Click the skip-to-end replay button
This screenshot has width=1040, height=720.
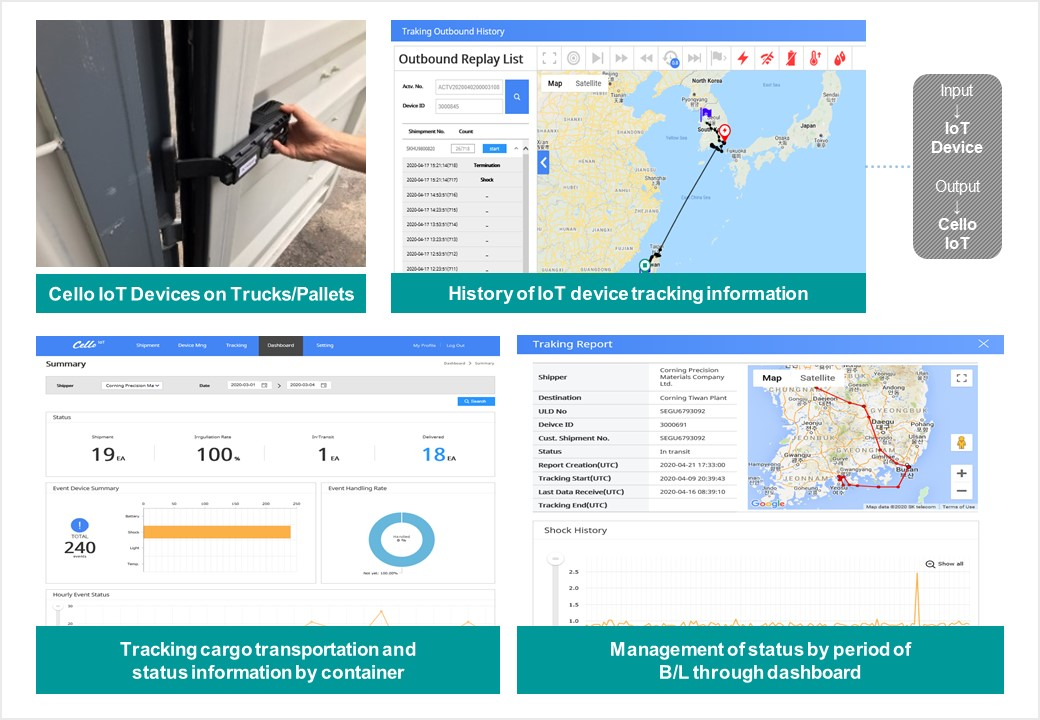coord(694,58)
